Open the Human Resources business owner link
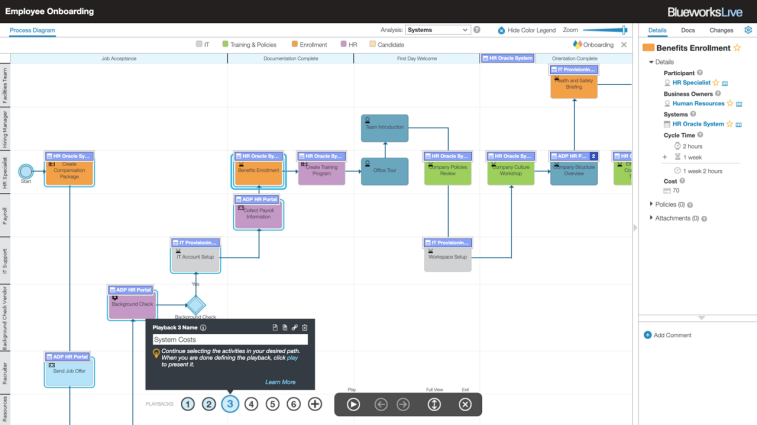Viewport: 757px width, 425px height. pos(698,103)
